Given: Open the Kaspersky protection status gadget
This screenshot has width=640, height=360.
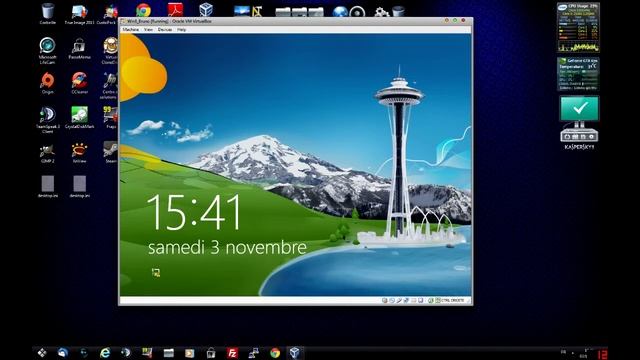Looking at the screenshot, I should (x=580, y=122).
